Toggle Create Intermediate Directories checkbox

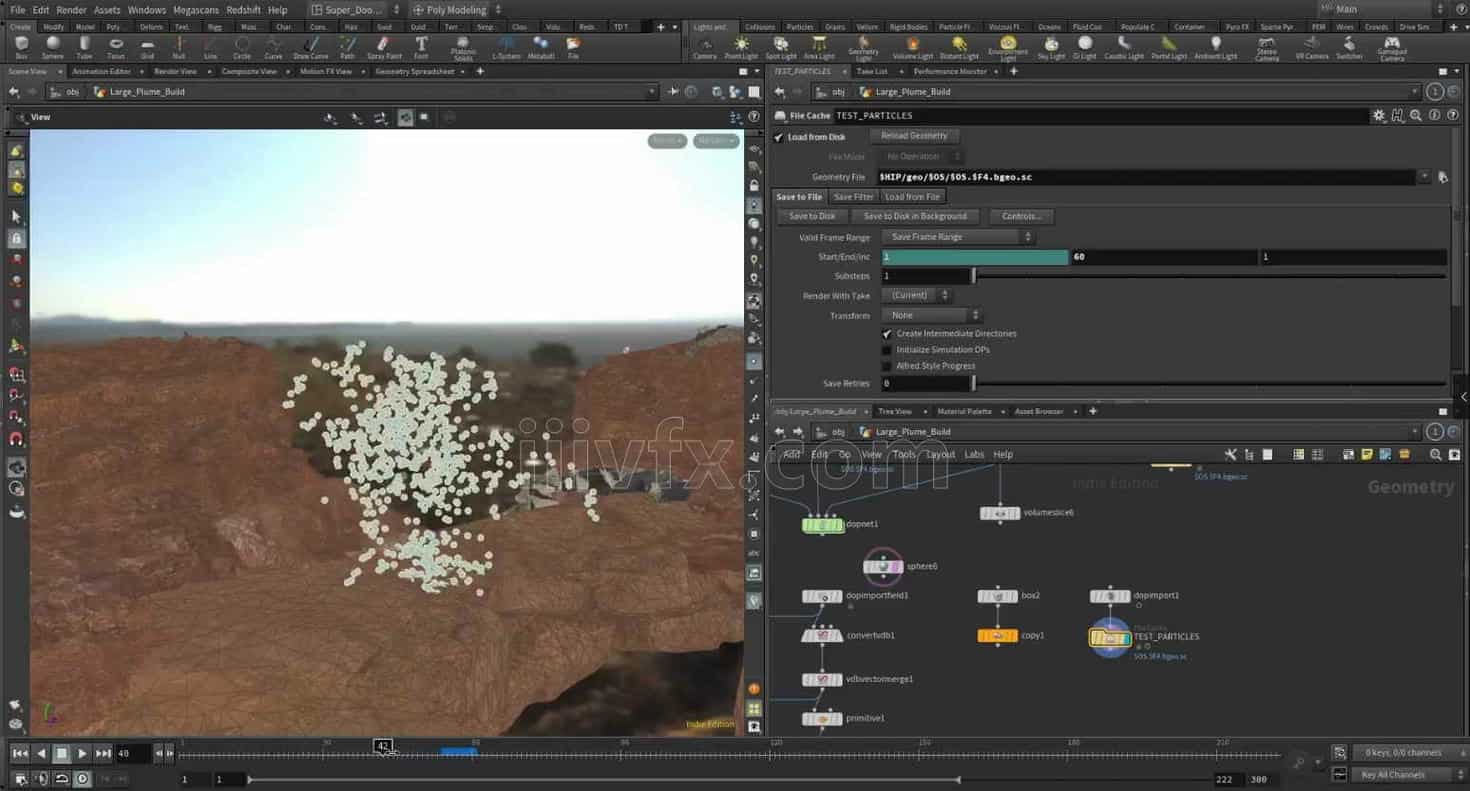pos(887,333)
